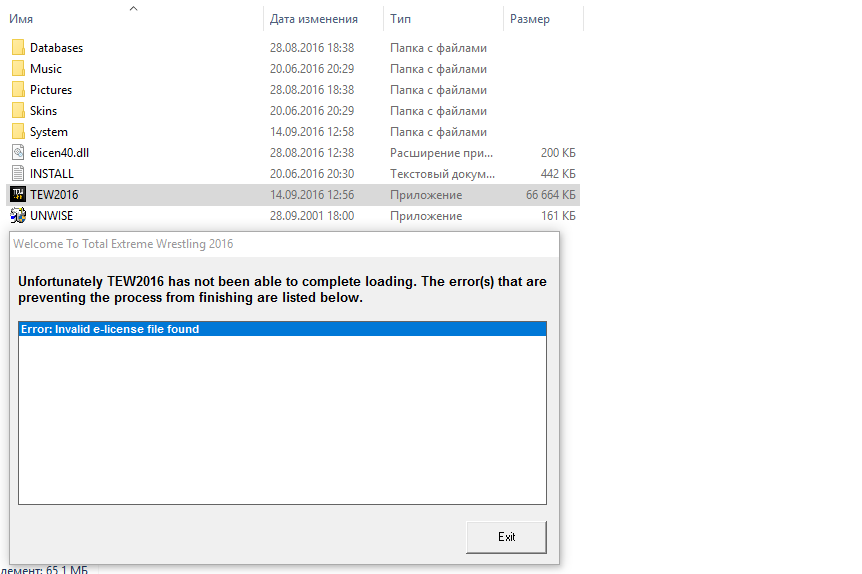The height and width of the screenshot is (574, 862).
Task: Click the UNWISE uninstaller icon
Action: [x=18, y=216]
